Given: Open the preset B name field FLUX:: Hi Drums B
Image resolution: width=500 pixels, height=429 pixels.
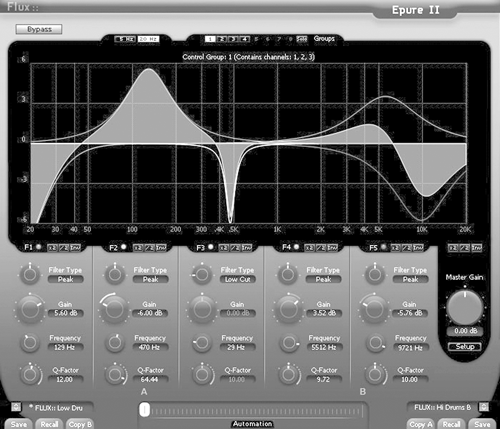Looking at the screenshot, I should [x=442, y=407].
